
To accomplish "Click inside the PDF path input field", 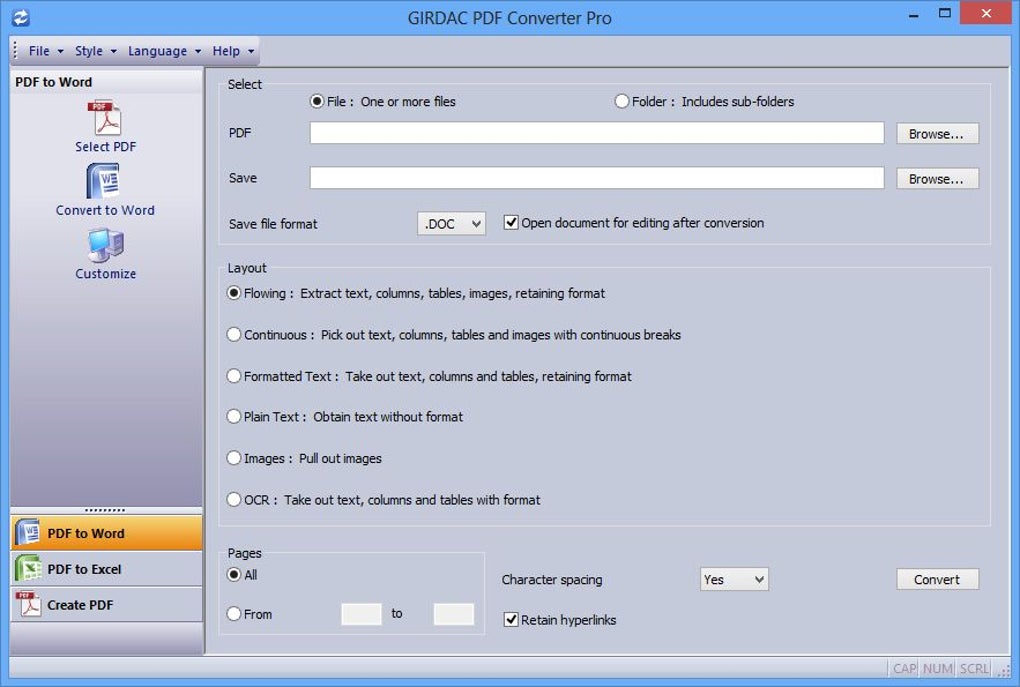I will [x=597, y=133].
